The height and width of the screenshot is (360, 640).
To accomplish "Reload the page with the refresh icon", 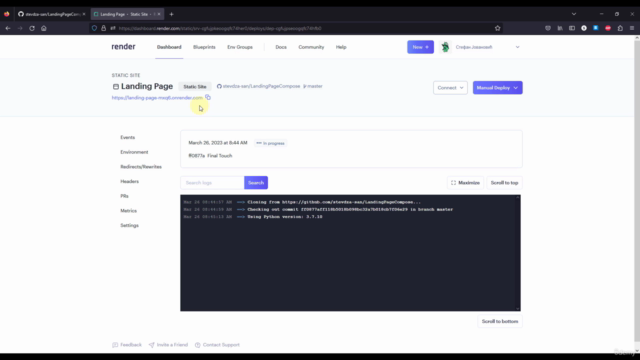I will [x=32, y=28].
